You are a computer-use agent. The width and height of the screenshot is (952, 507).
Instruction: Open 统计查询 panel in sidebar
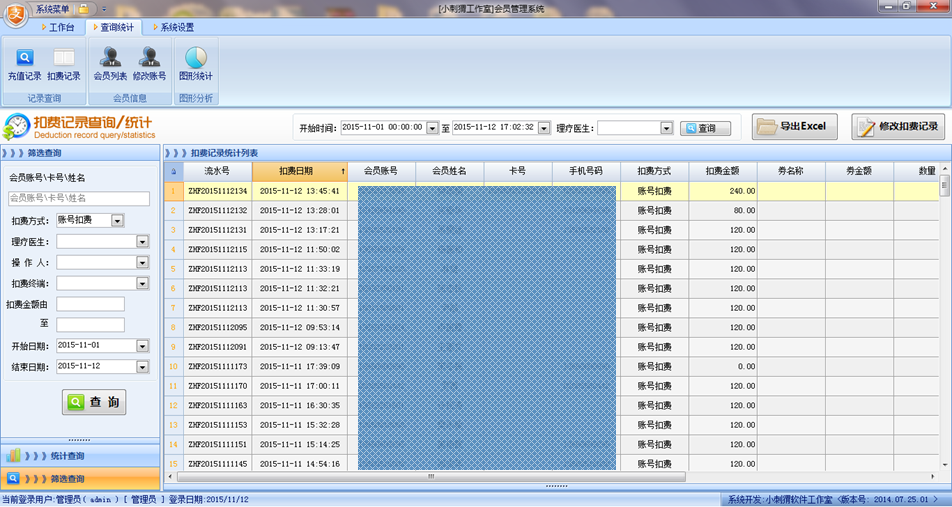pyautogui.click(x=80, y=455)
